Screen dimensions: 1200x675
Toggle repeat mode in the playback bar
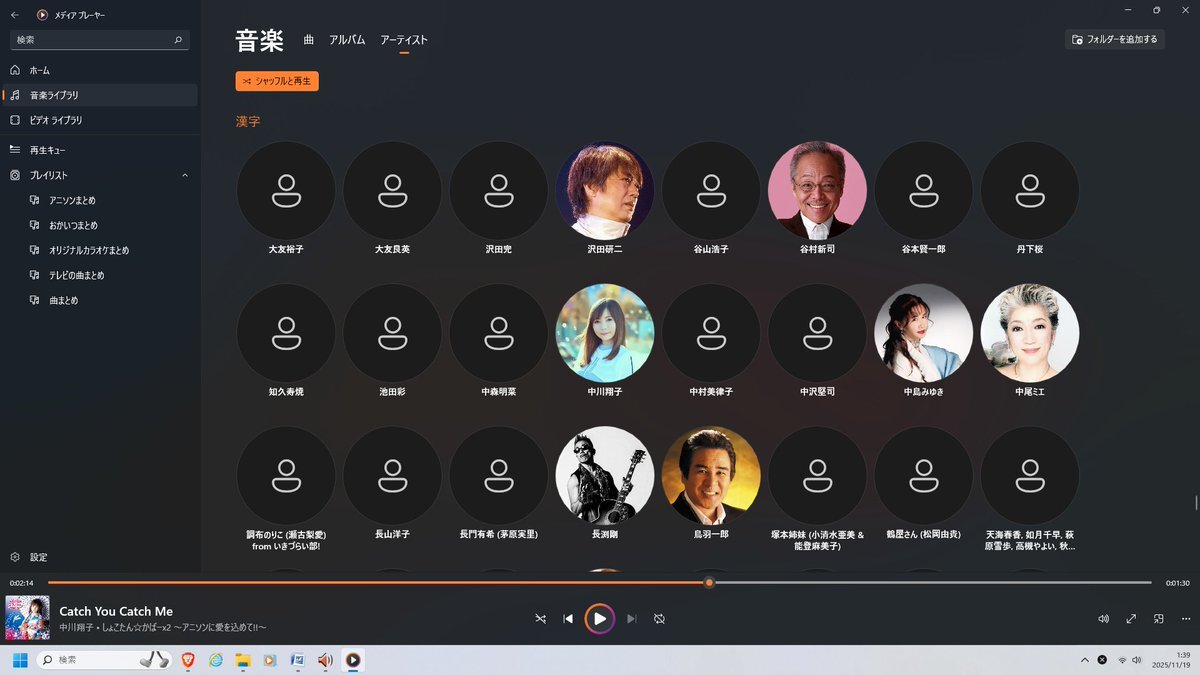pos(659,619)
